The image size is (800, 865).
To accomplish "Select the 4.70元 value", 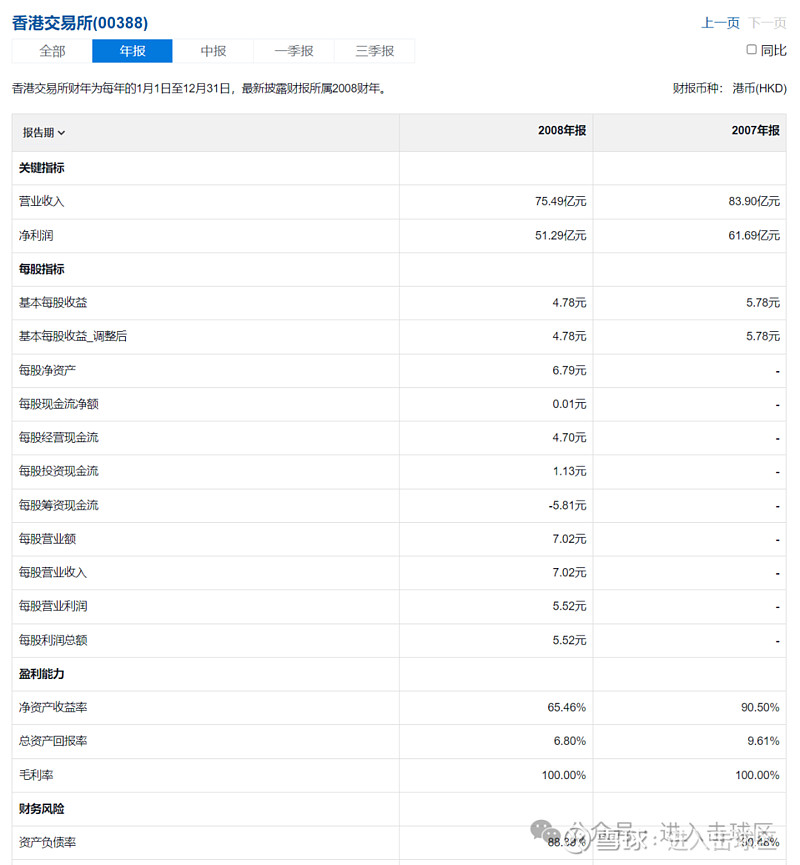I will [569, 437].
